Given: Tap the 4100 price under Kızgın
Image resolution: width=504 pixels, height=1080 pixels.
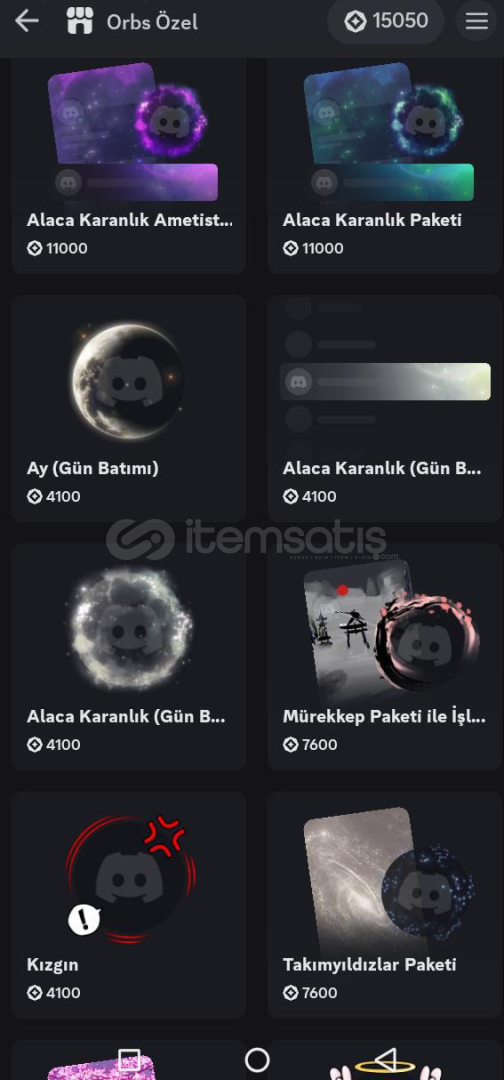Looking at the screenshot, I should click(x=54, y=993).
